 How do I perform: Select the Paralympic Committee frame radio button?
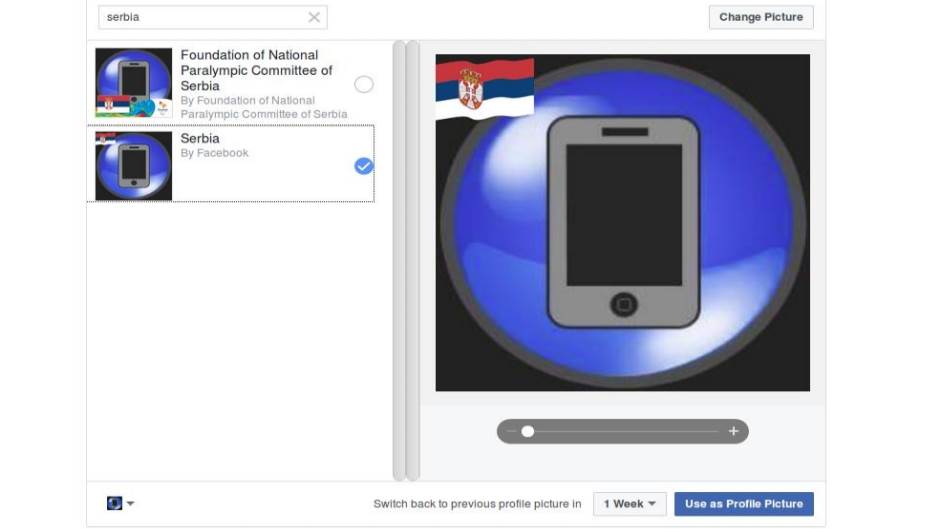(x=364, y=84)
